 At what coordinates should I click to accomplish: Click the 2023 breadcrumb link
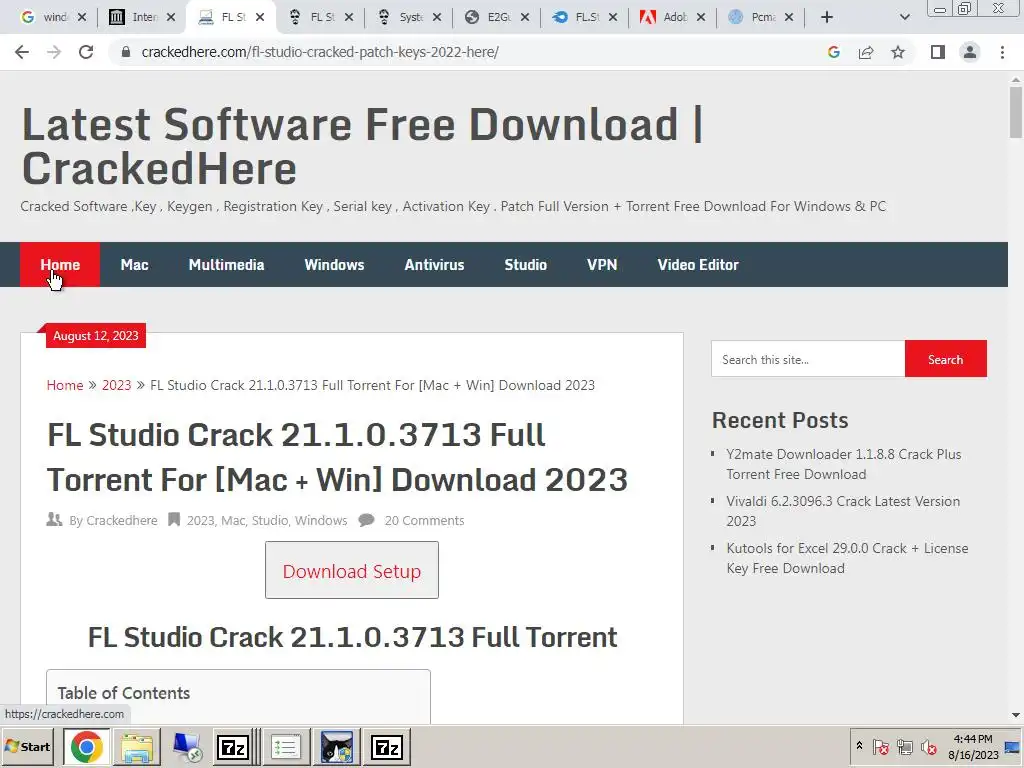[x=116, y=385]
